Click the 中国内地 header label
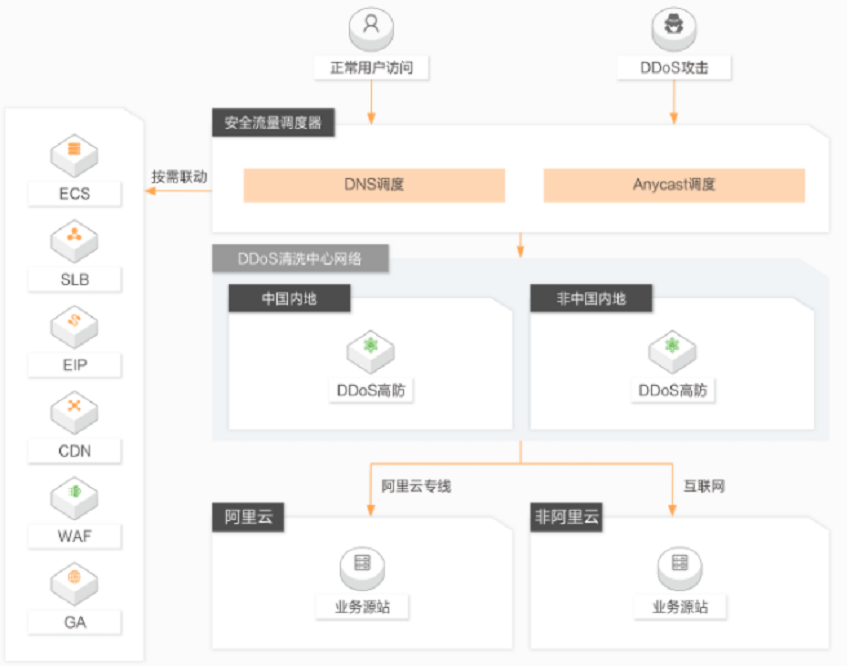The image size is (850, 666). (289, 298)
